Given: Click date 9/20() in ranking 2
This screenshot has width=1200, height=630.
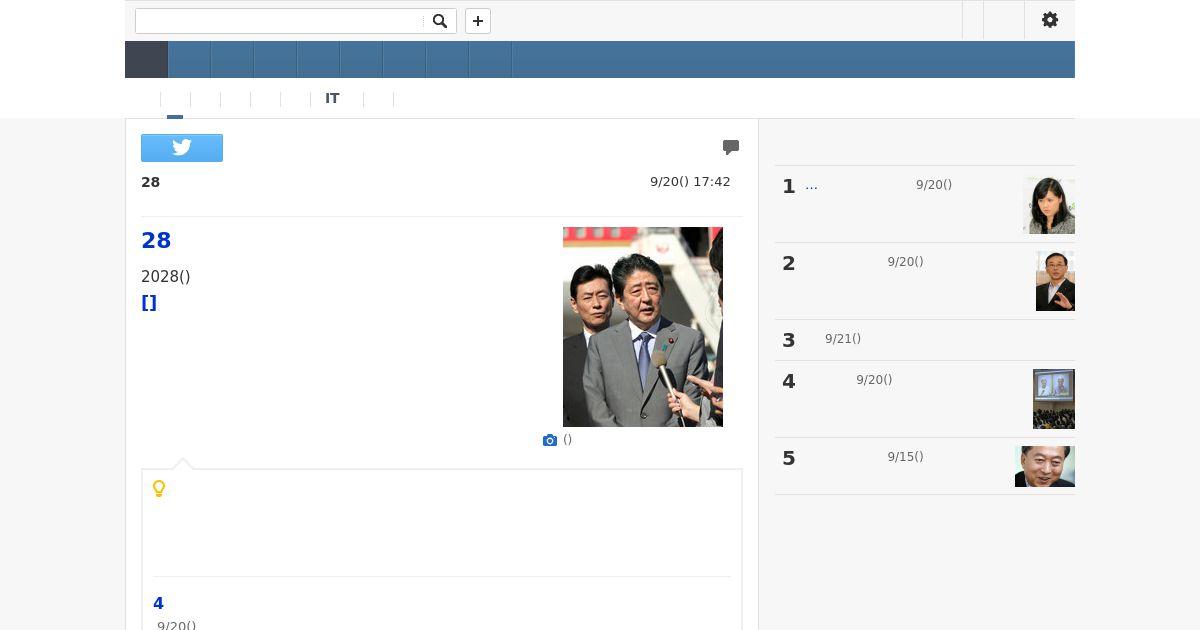Looking at the screenshot, I should pyautogui.click(x=905, y=262).
